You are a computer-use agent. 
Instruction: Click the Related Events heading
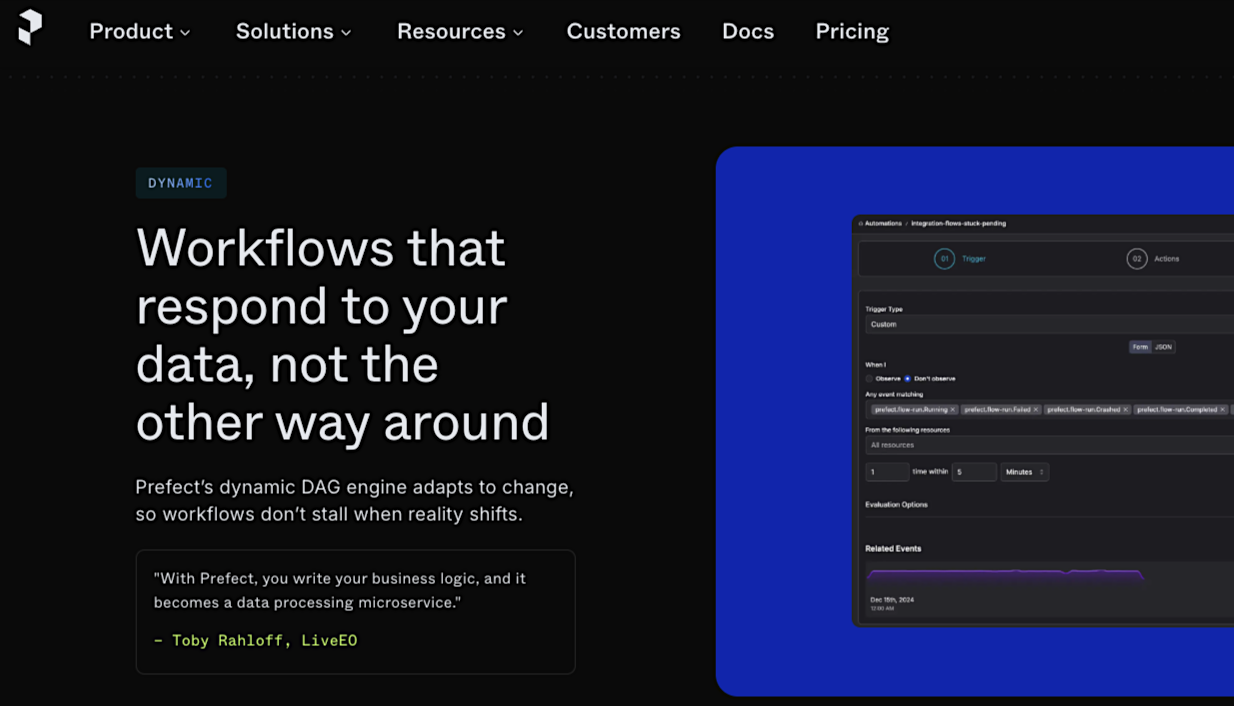[893, 549]
